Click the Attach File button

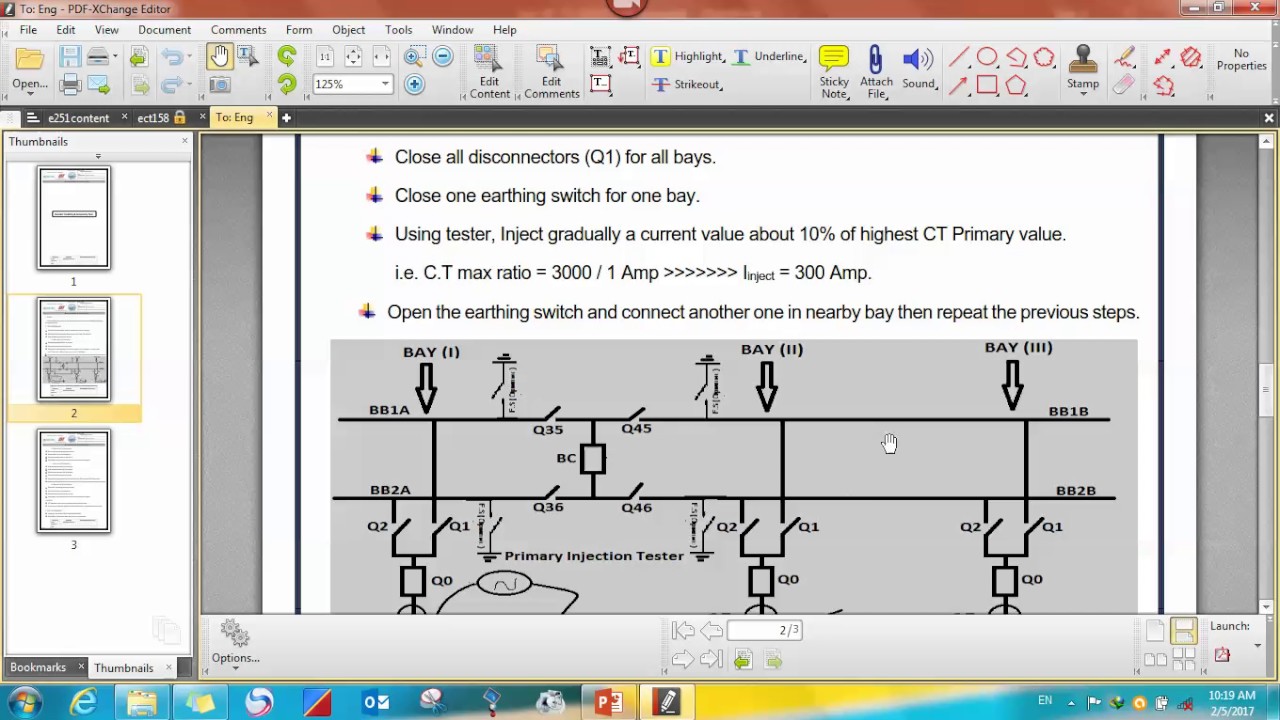(x=876, y=72)
